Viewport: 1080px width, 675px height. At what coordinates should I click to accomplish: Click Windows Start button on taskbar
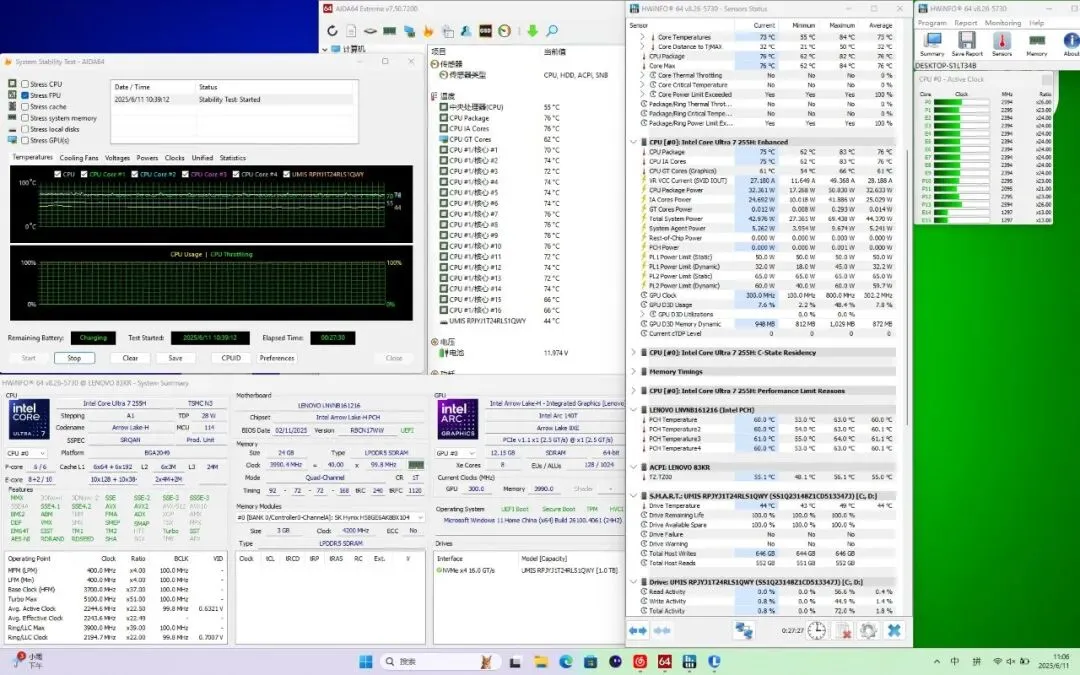(x=366, y=662)
